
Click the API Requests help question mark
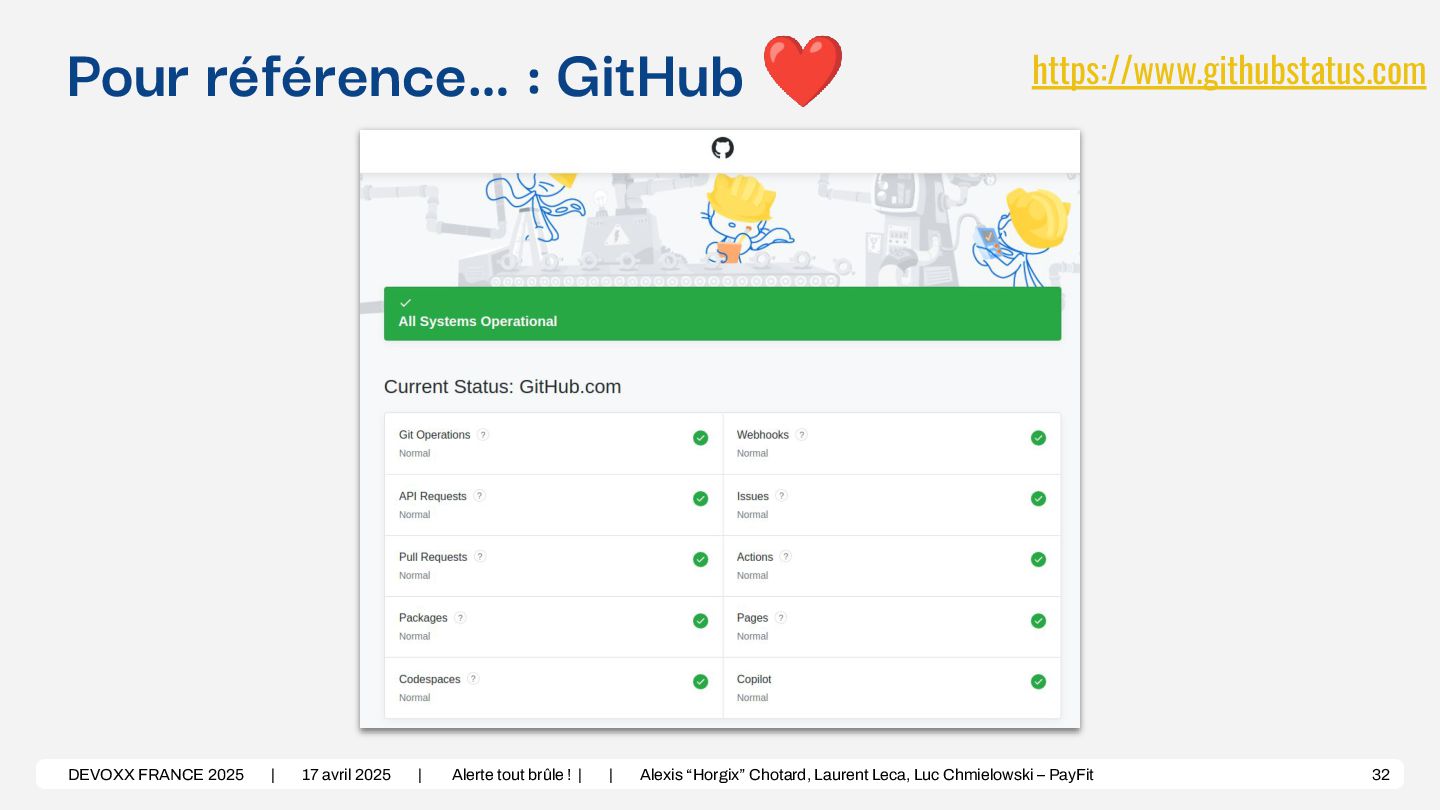point(479,496)
